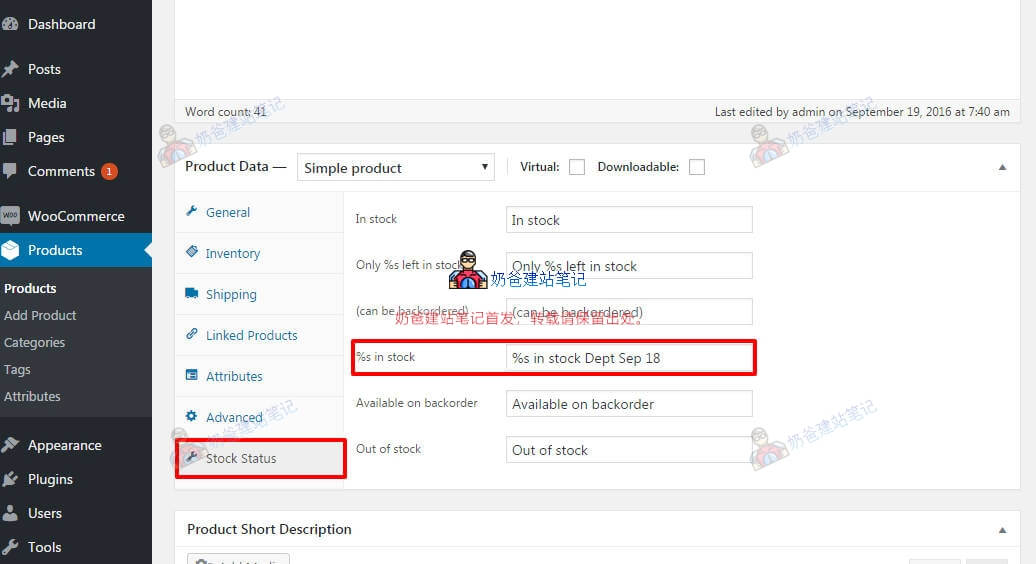Click the '%s in stock' text field
The width and height of the screenshot is (1036, 564).
[x=630, y=358]
